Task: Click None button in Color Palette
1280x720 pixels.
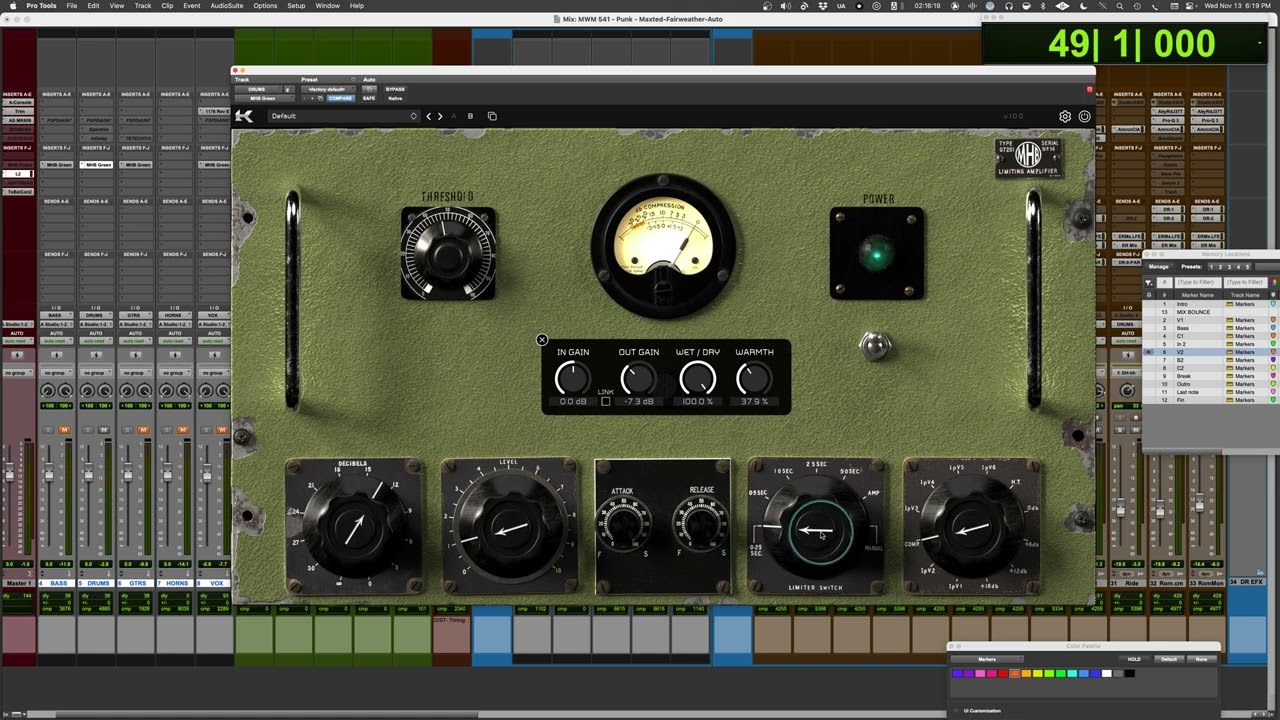Action: 1201,659
